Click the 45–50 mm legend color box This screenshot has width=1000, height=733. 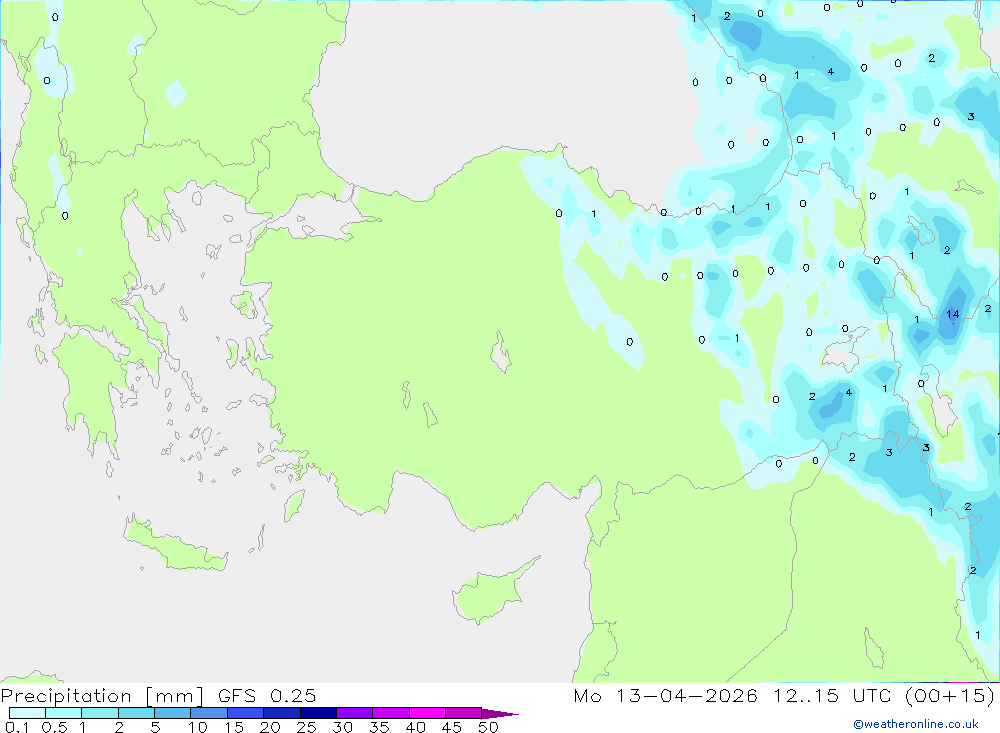[463, 713]
